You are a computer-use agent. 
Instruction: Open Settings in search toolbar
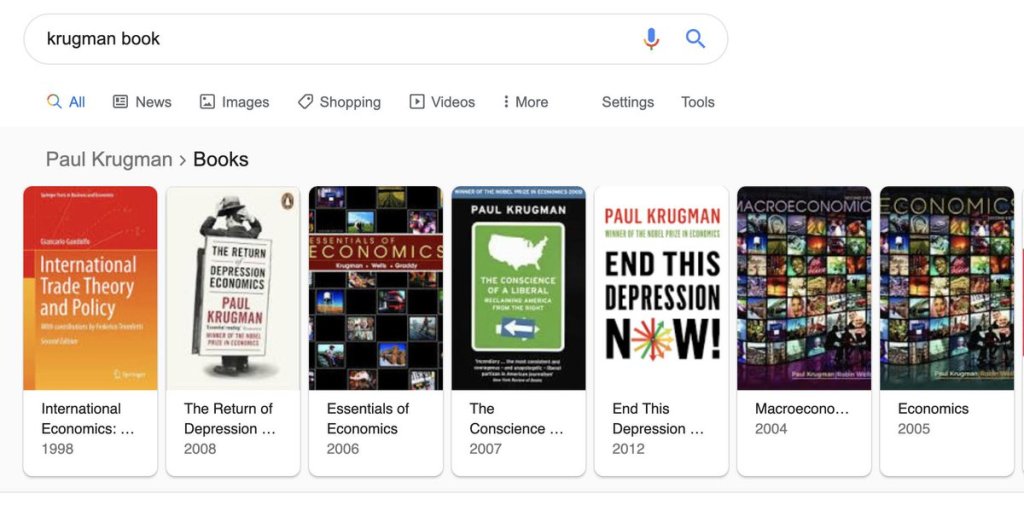(627, 102)
